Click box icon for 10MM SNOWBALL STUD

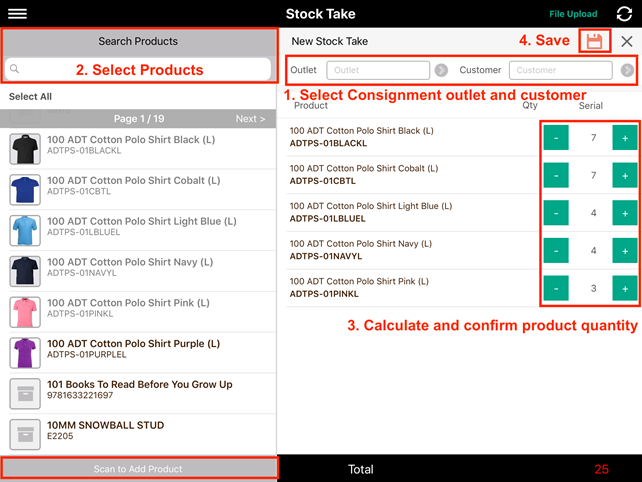[25, 434]
